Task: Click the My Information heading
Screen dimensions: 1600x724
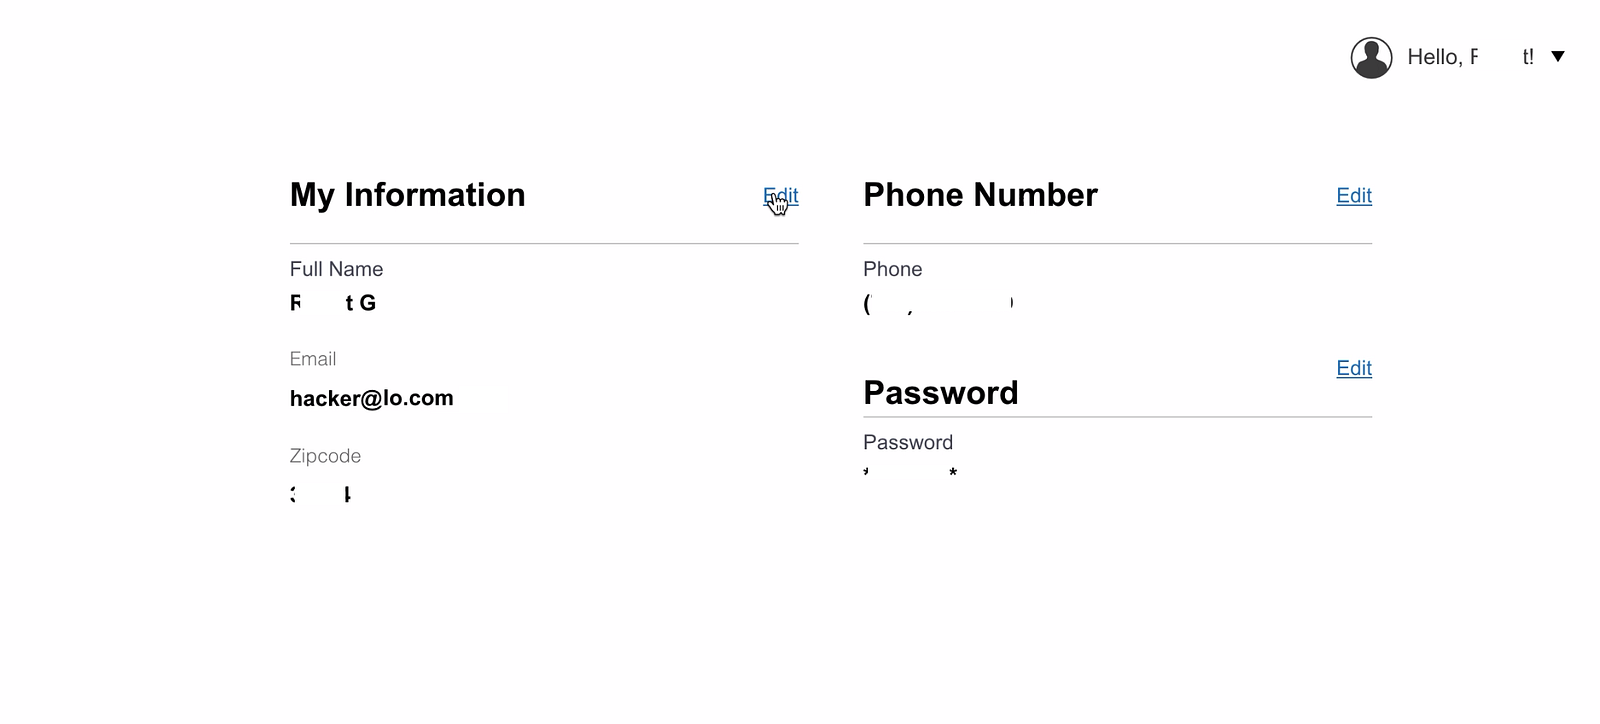Action: [x=407, y=195]
